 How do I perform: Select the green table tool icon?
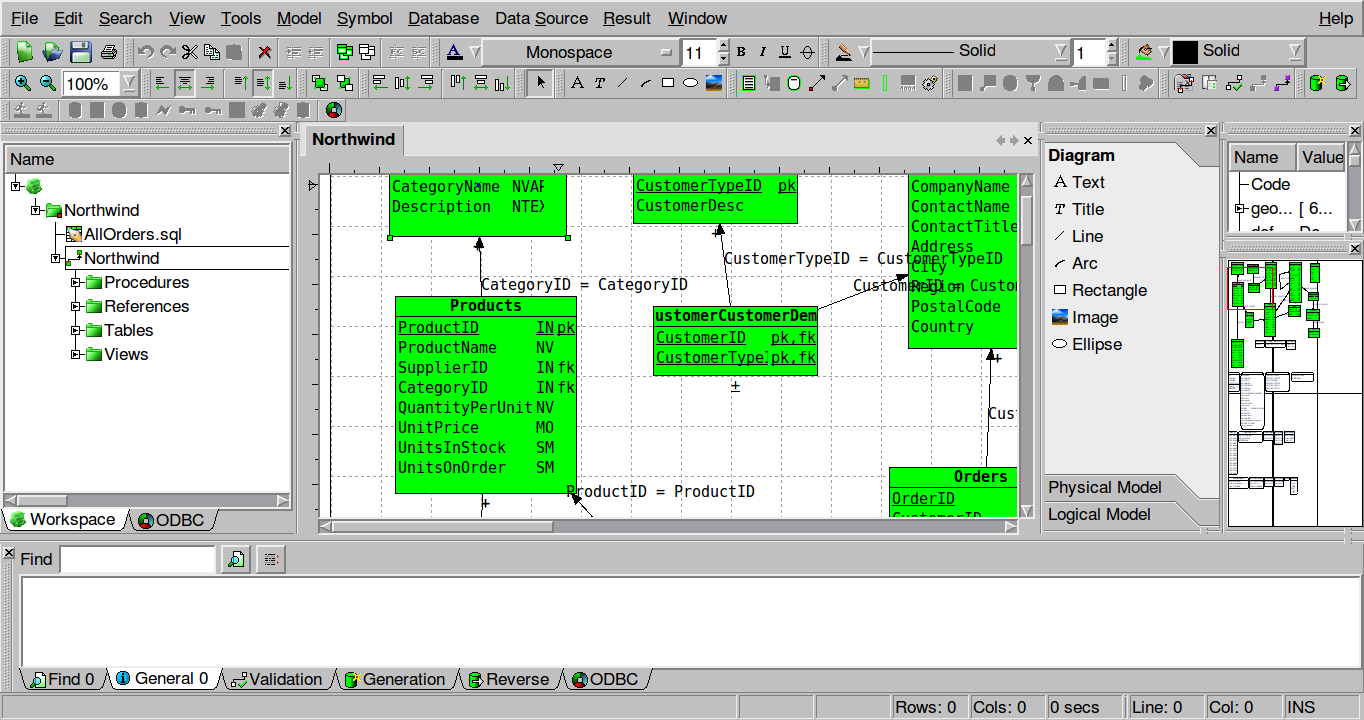pyautogui.click(x=748, y=83)
